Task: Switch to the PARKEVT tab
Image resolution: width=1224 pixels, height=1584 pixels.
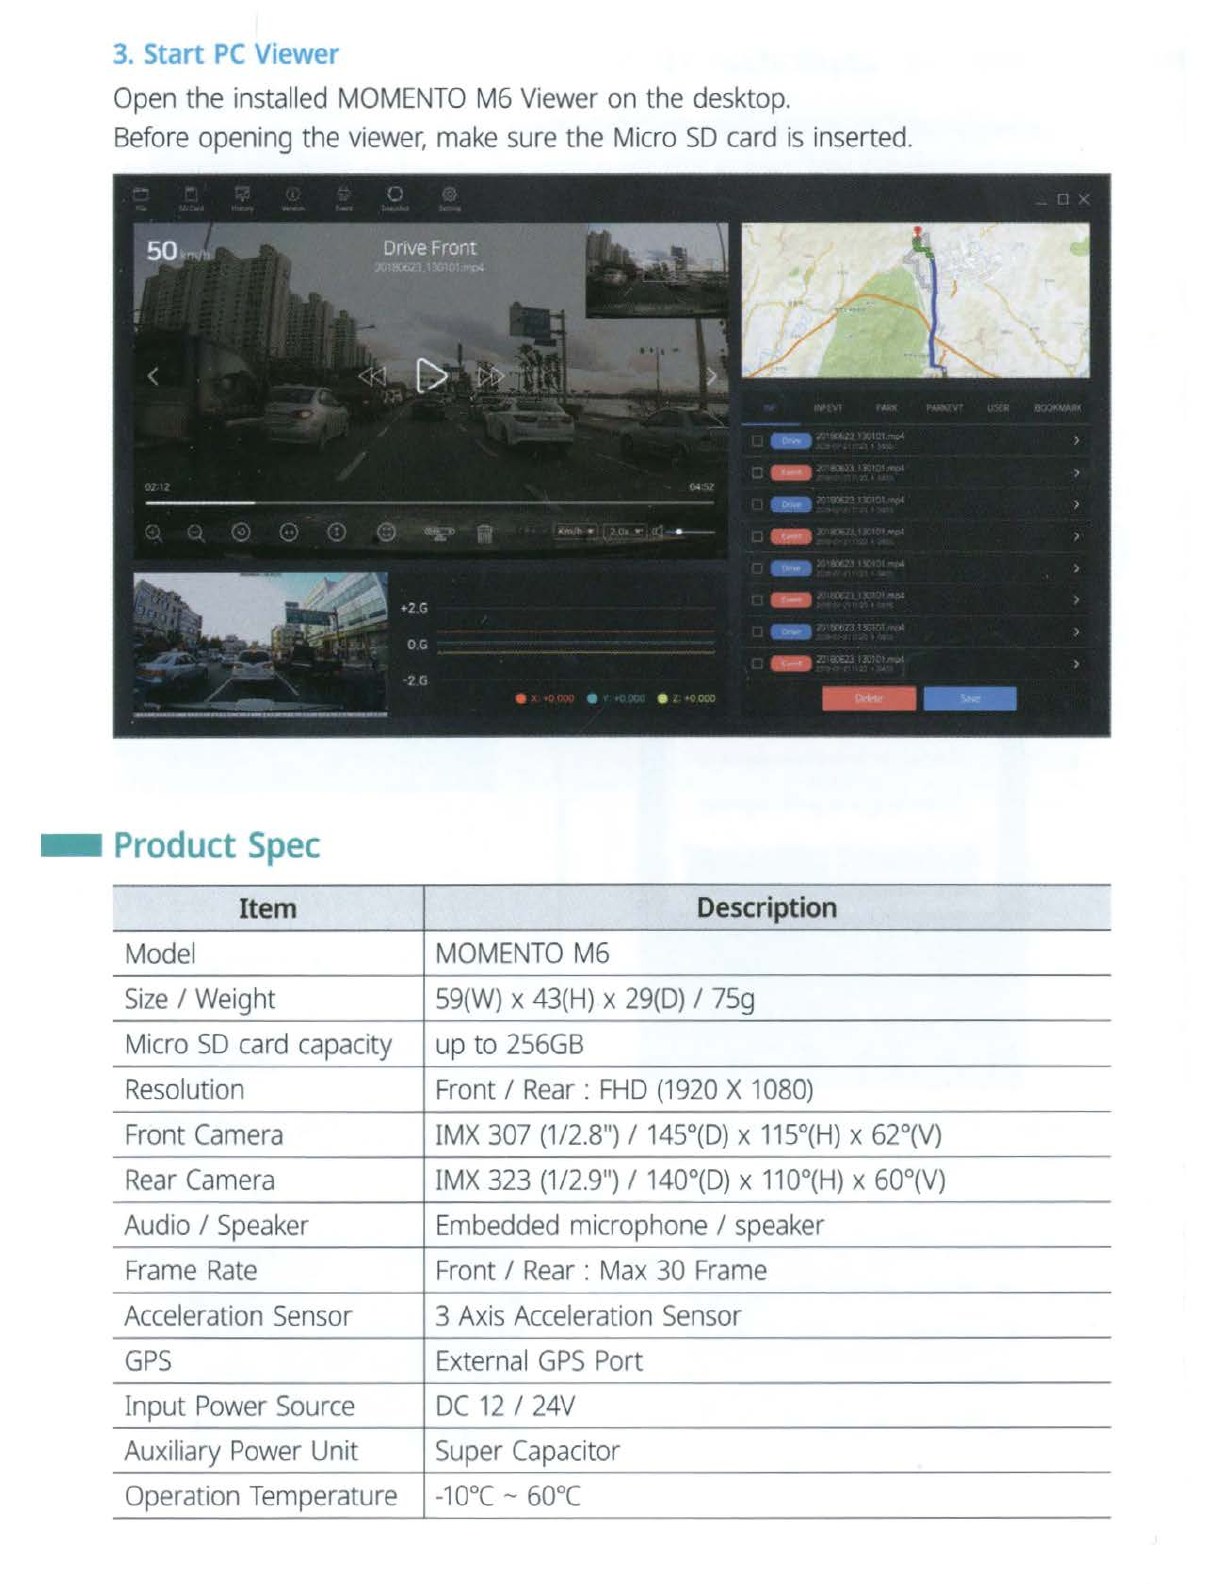Action: 944,408
